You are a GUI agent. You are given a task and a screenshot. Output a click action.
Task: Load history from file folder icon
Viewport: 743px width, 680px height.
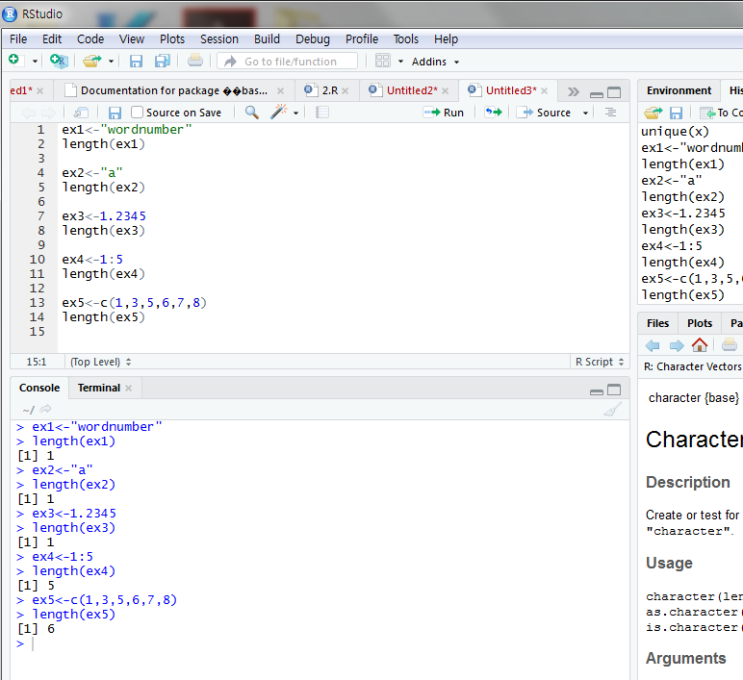pos(653,113)
